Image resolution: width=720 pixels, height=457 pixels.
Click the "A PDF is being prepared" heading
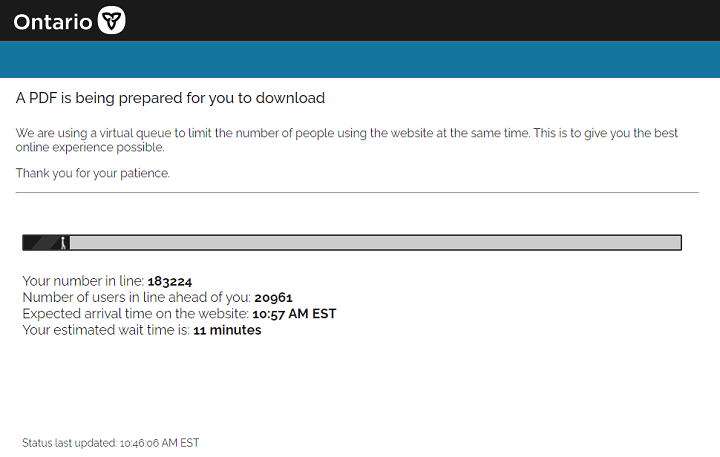[x=170, y=98]
